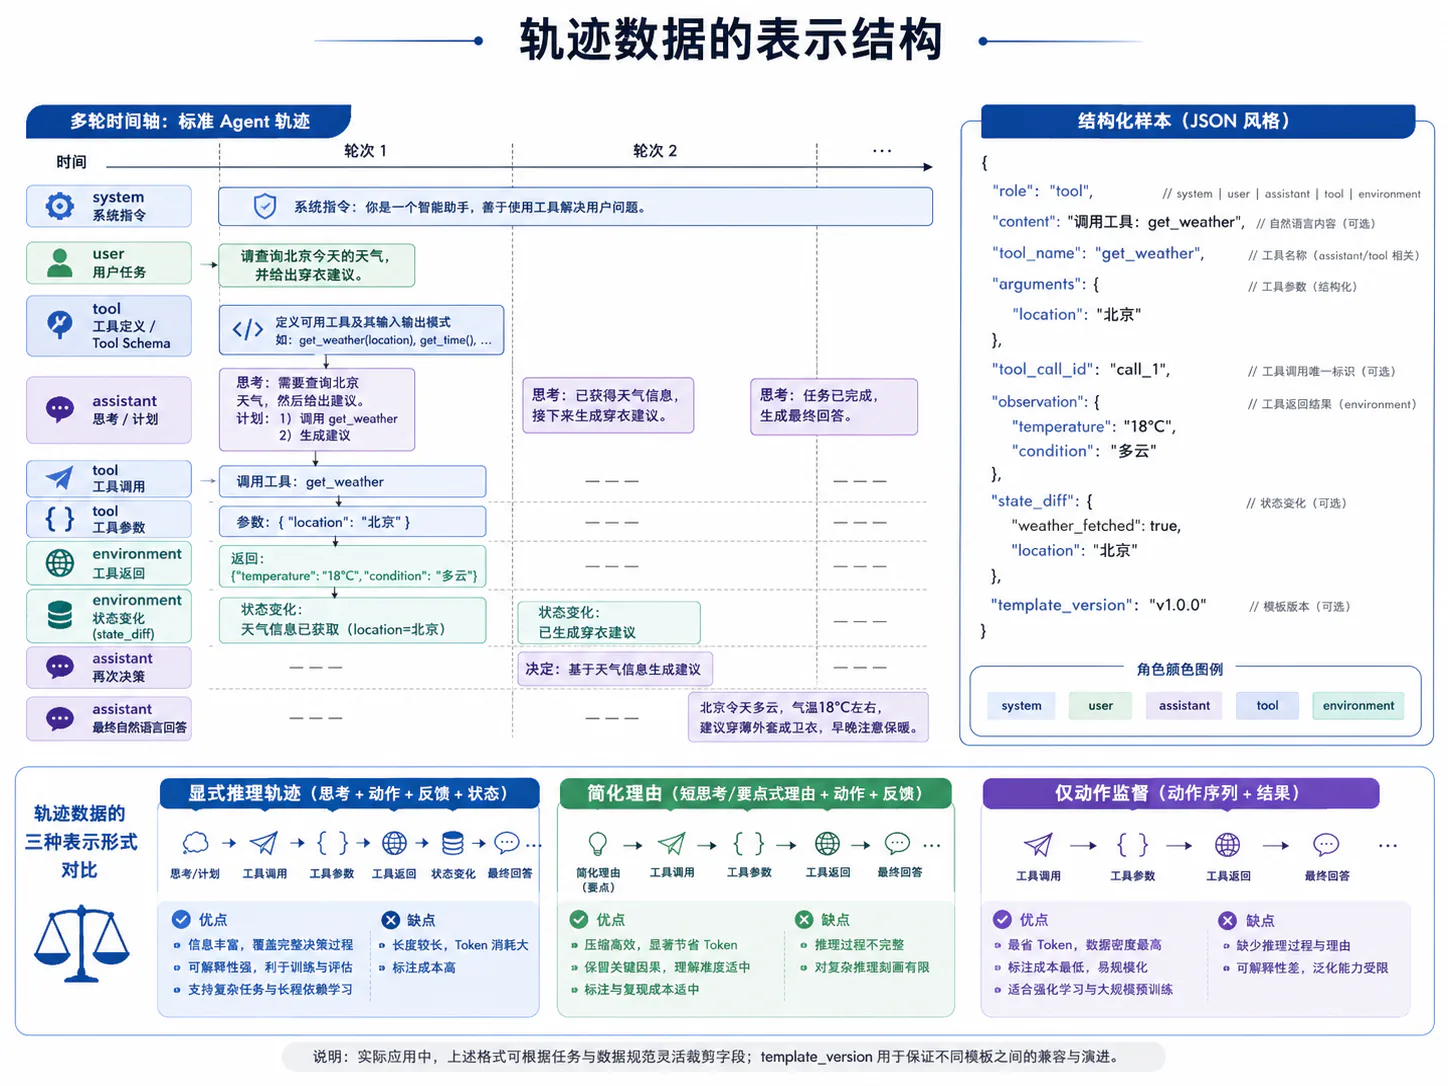Click the "role": "tool" line in the JSON sample
Viewport: 1448px width, 1086px height.
[x=1042, y=191]
